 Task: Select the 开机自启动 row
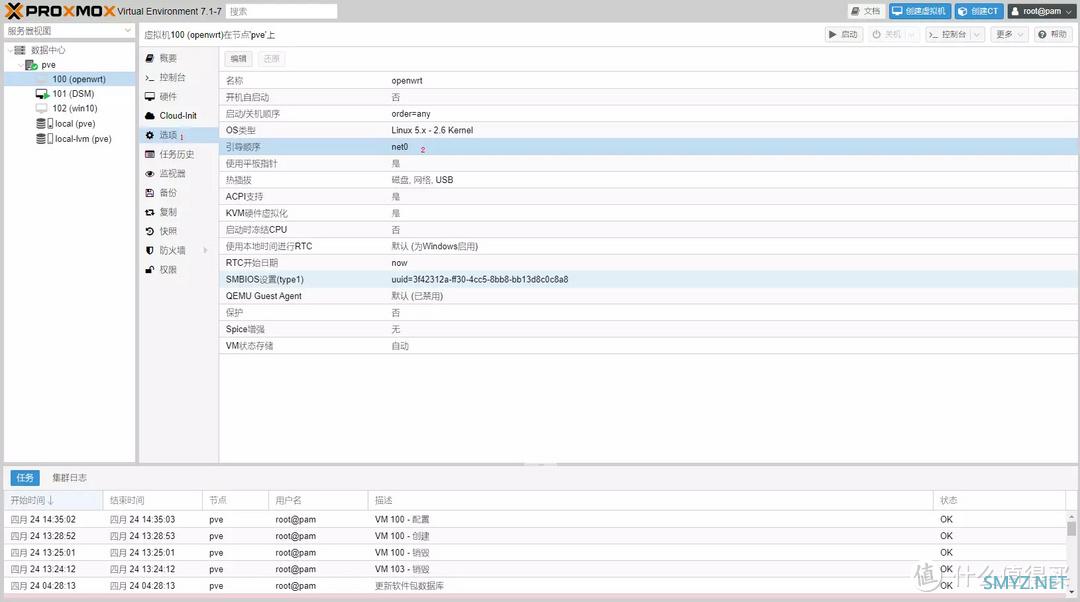(x=649, y=97)
